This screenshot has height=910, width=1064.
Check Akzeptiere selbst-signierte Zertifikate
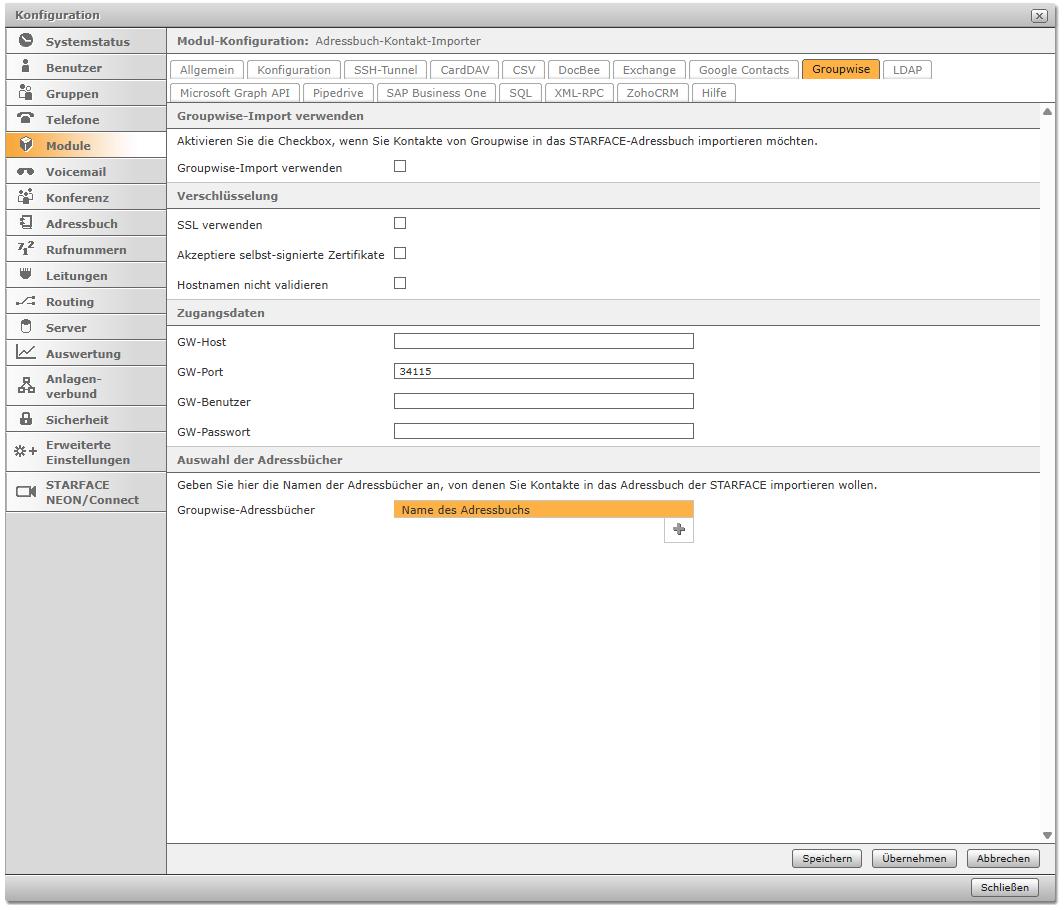tap(400, 254)
